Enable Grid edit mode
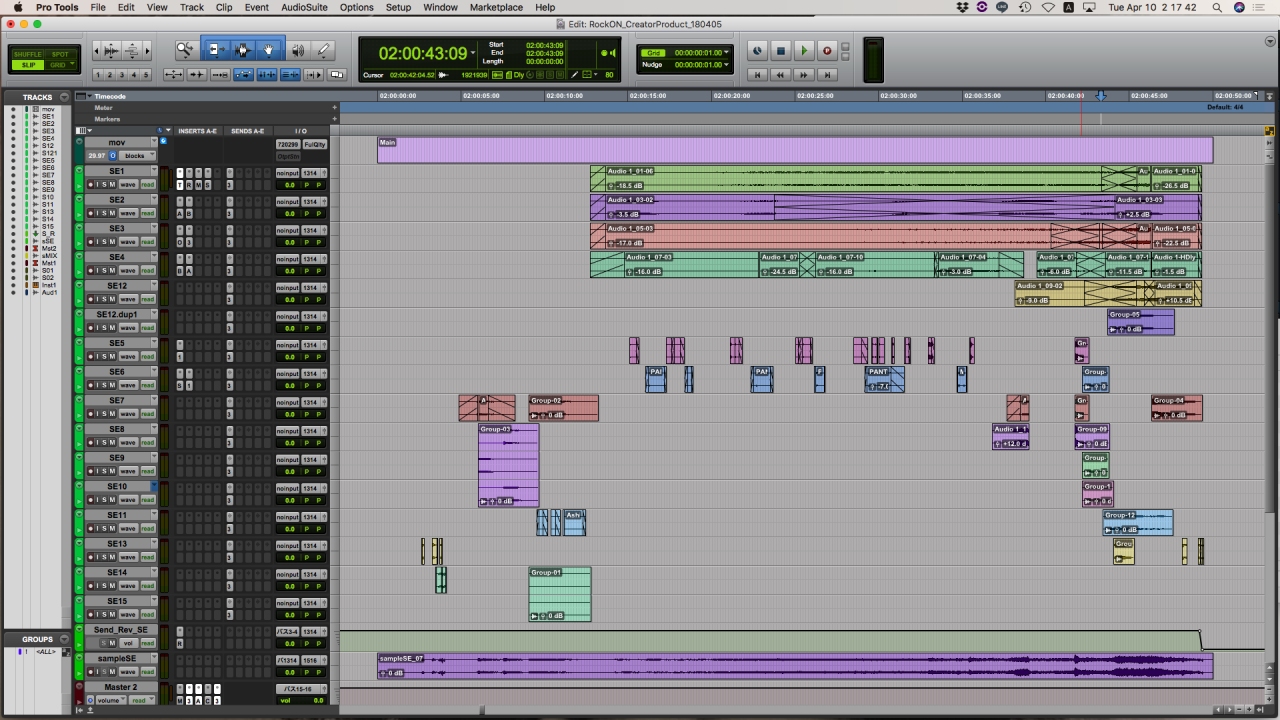The image size is (1280, 720). [x=58, y=65]
